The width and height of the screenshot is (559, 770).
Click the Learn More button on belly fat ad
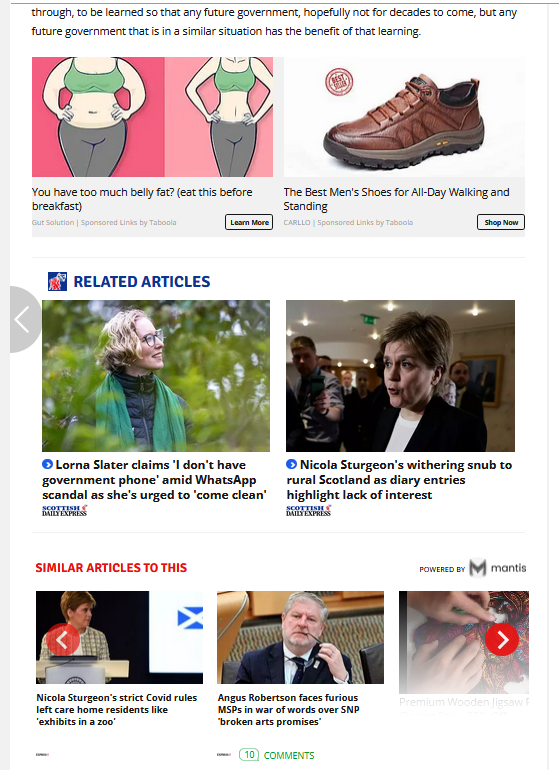tap(249, 222)
